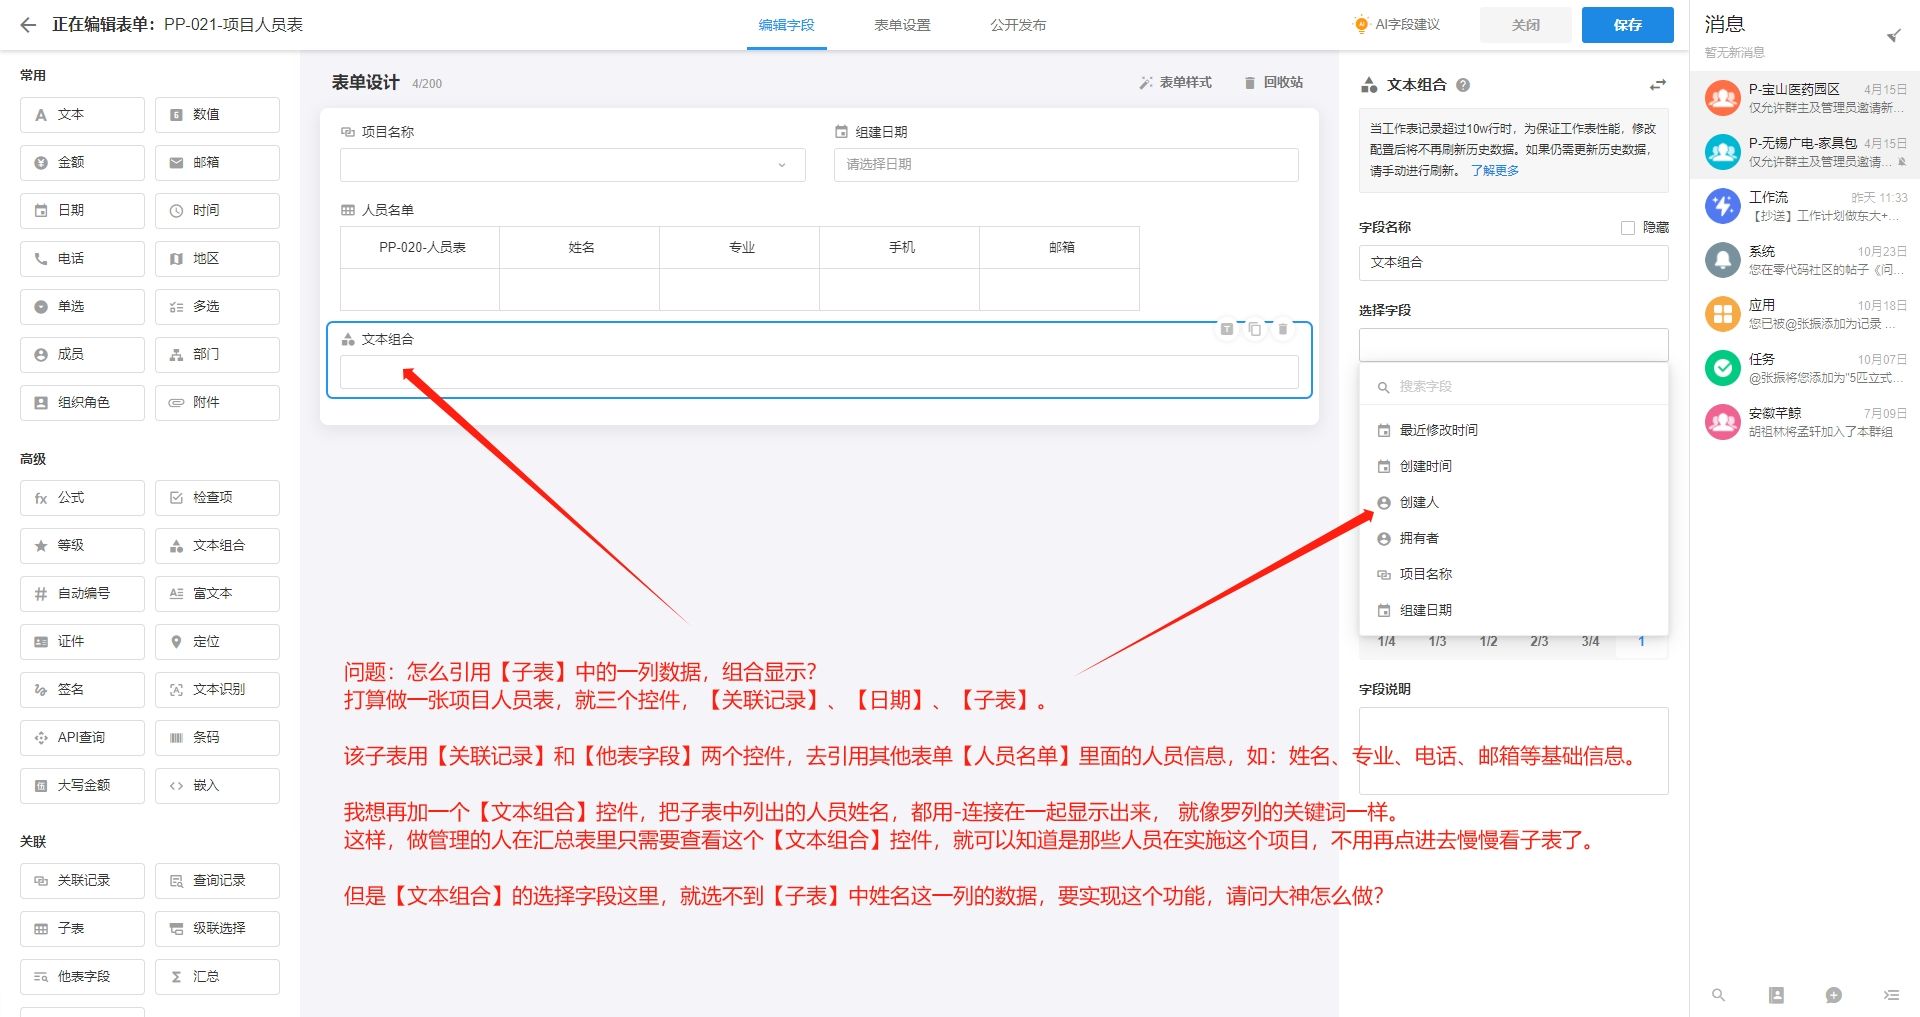Select the 子表 control

click(x=81, y=928)
